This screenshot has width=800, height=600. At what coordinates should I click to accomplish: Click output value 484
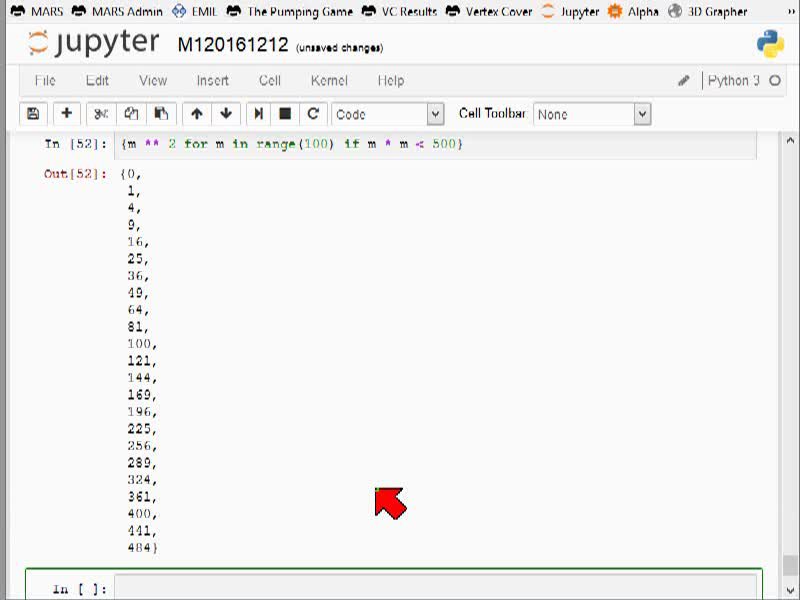pyautogui.click(x=139, y=548)
